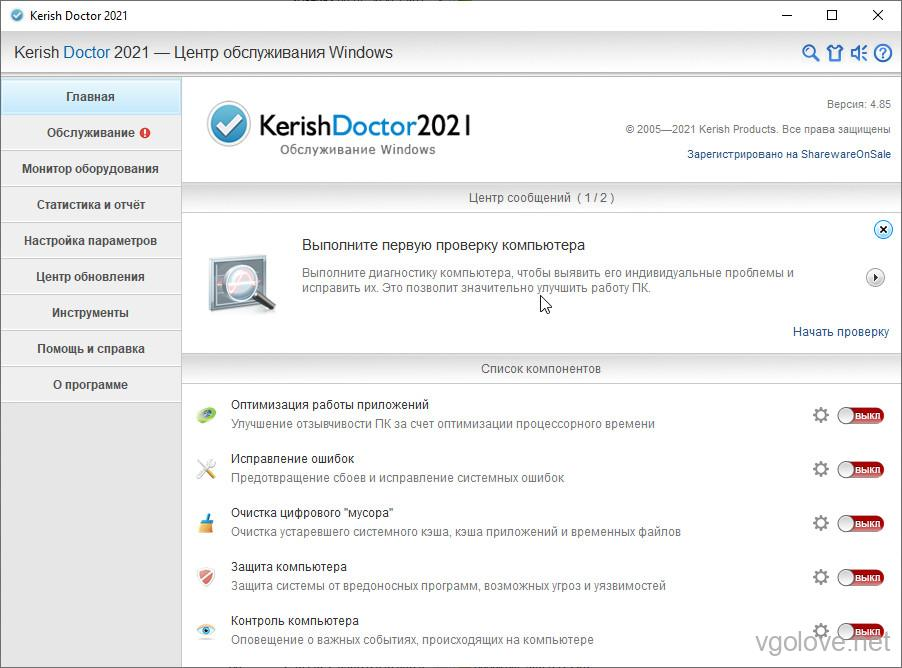Click the application optimization component icon
902x668 pixels.
click(207, 414)
